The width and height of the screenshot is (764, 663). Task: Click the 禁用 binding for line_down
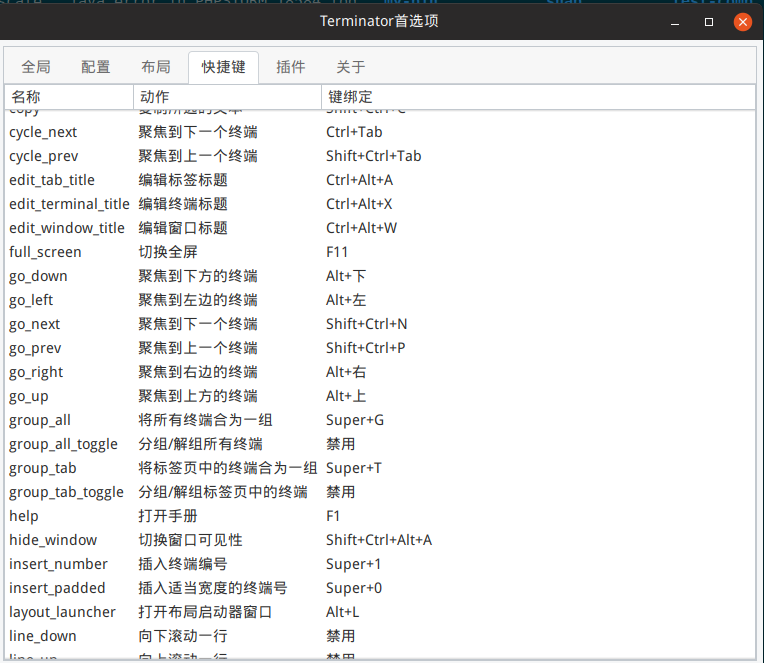(x=341, y=636)
